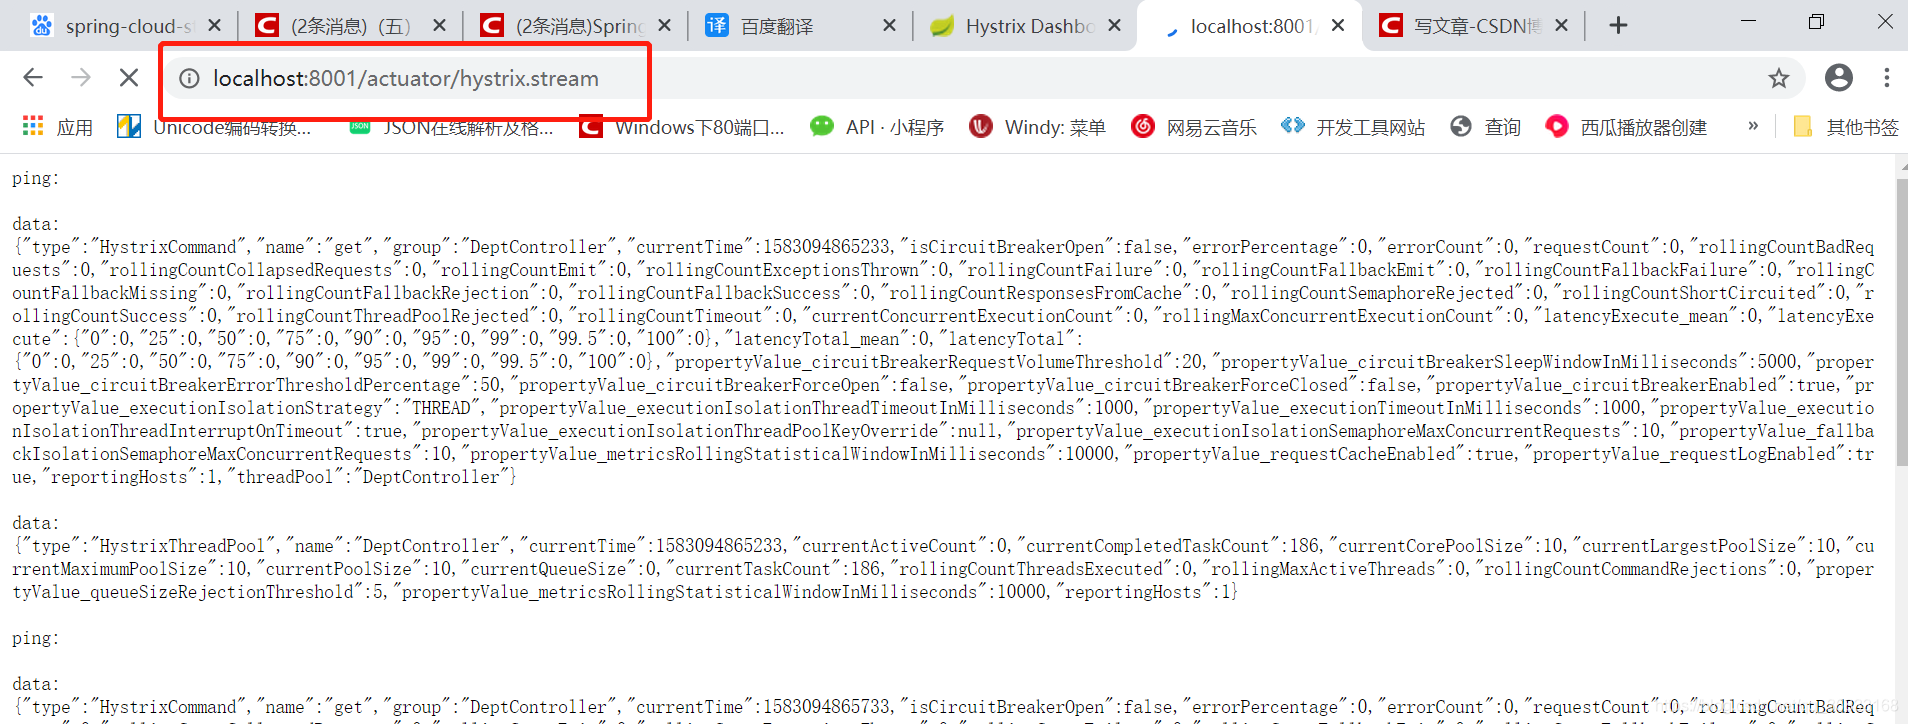Bookmark this page with the star icon

coord(1778,78)
